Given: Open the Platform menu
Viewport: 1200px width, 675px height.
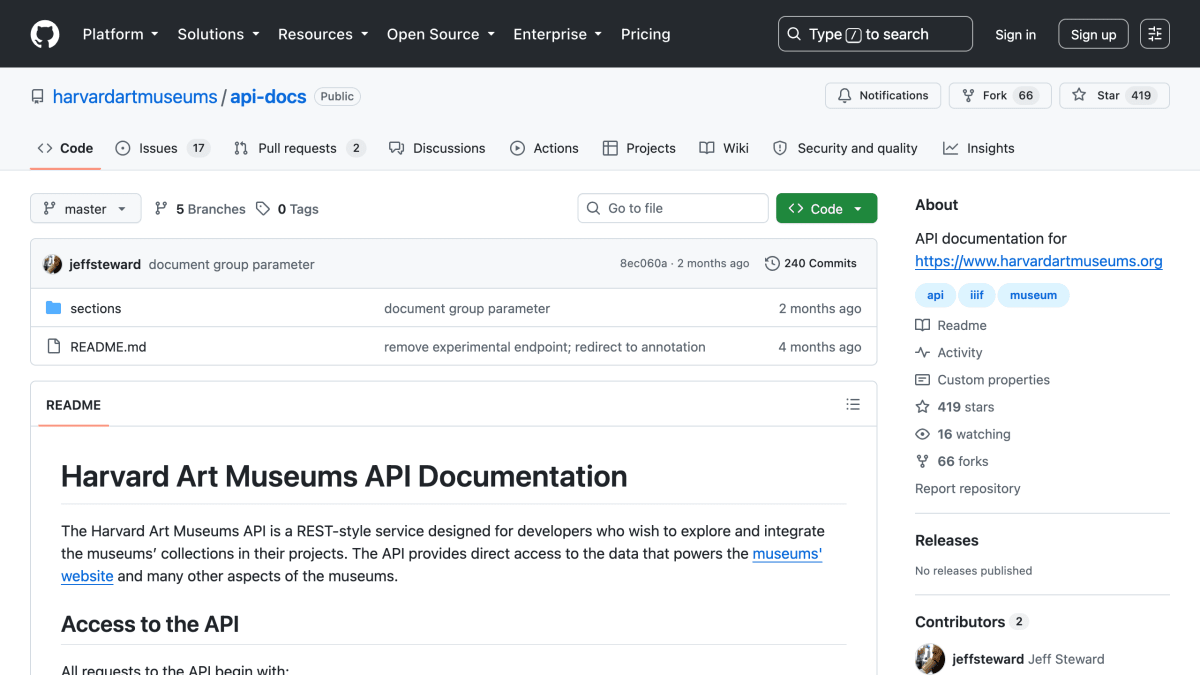Looking at the screenshot, I should tap(120, 34).
